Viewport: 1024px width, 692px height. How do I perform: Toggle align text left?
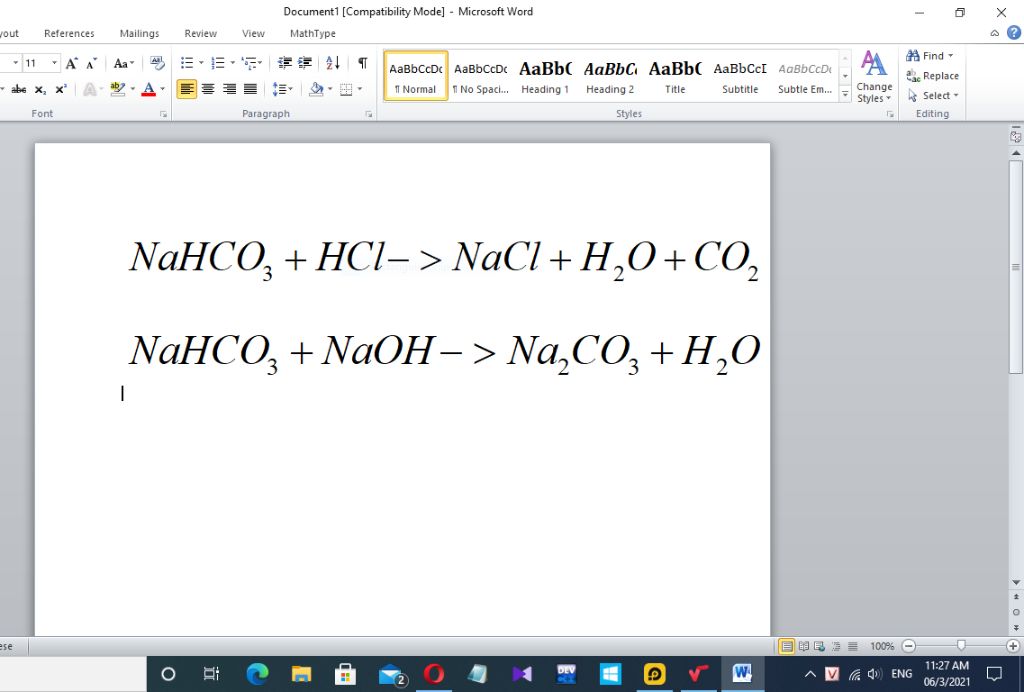tap(187, 89)
